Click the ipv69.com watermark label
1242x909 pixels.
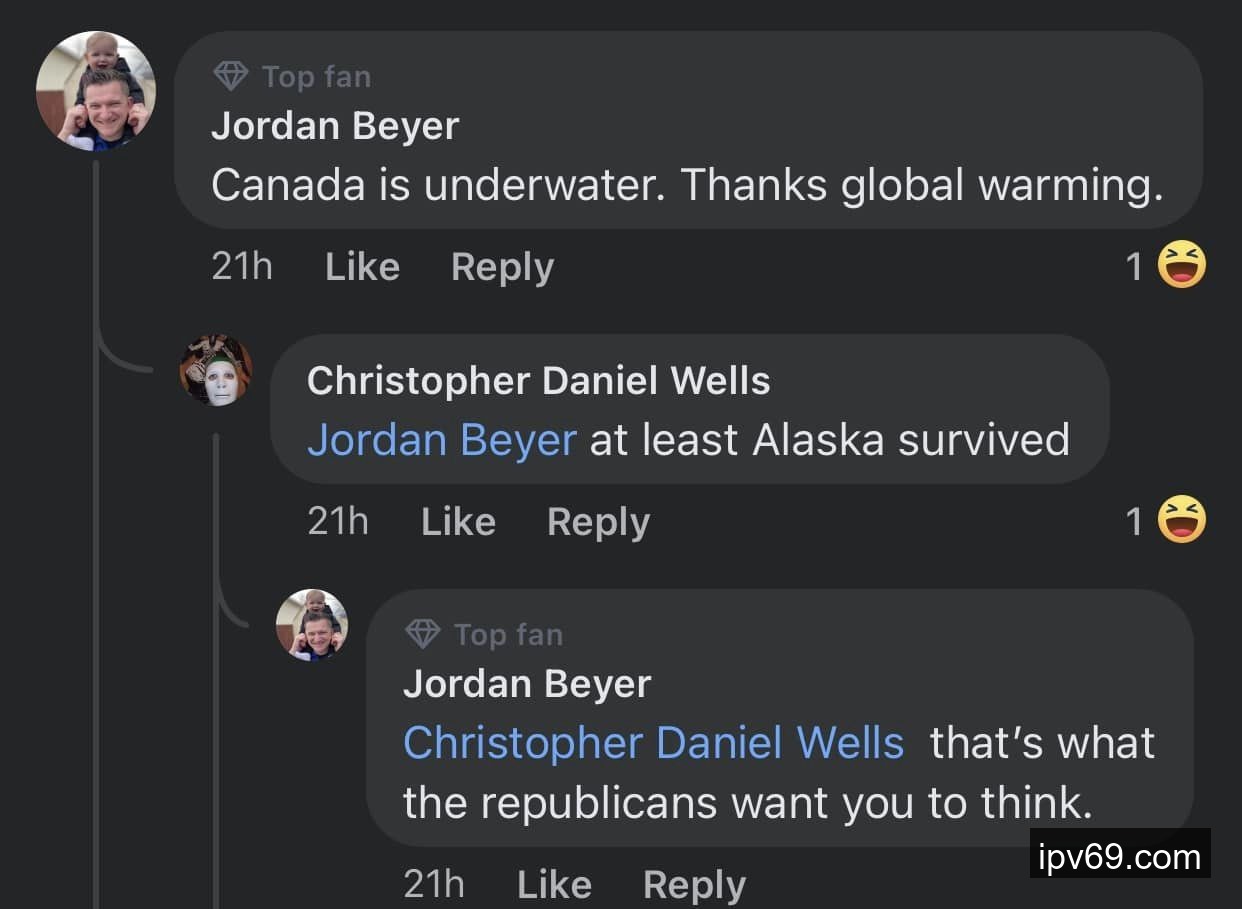(x=1119, y=856)
